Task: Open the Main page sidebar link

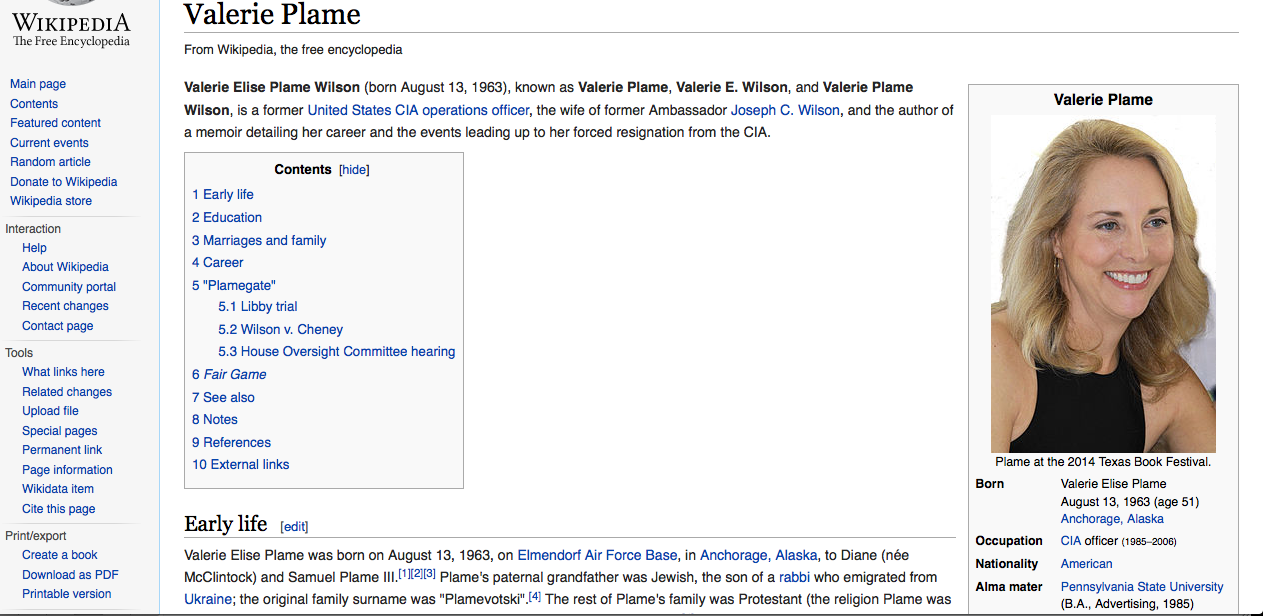Action: (x=38, y=84)
